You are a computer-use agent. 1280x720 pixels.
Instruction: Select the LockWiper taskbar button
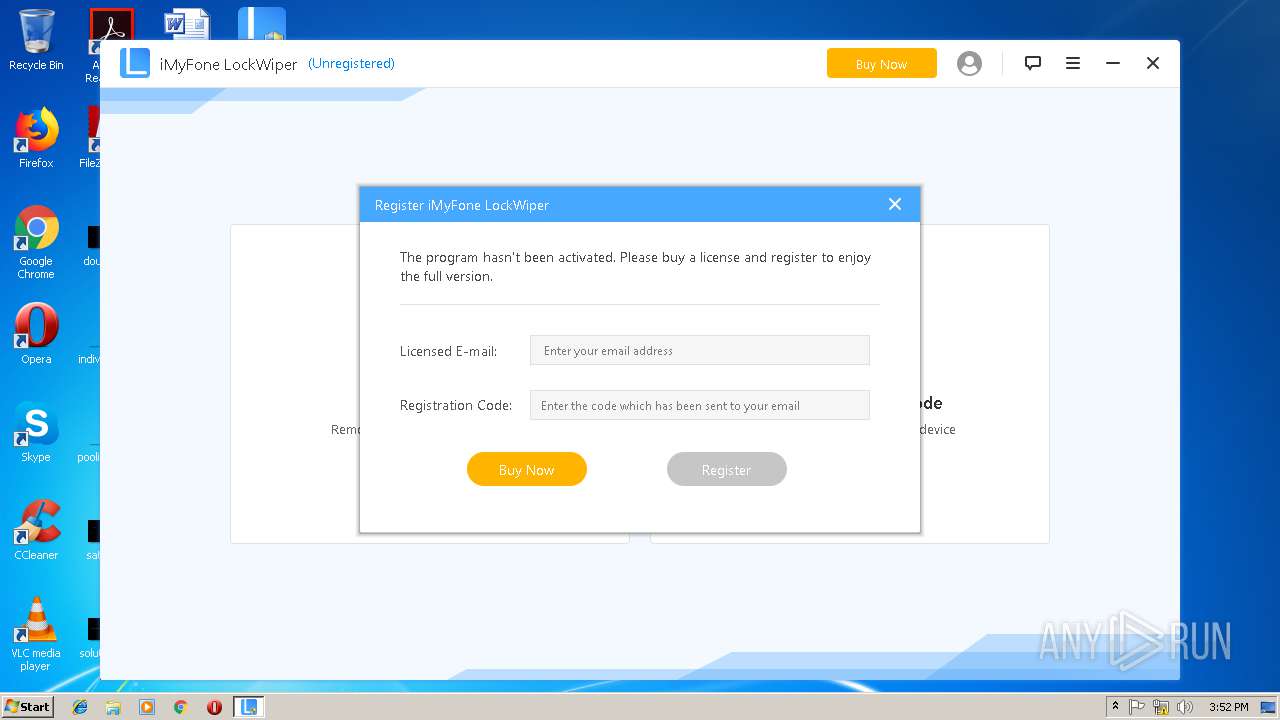coord(249,707)
